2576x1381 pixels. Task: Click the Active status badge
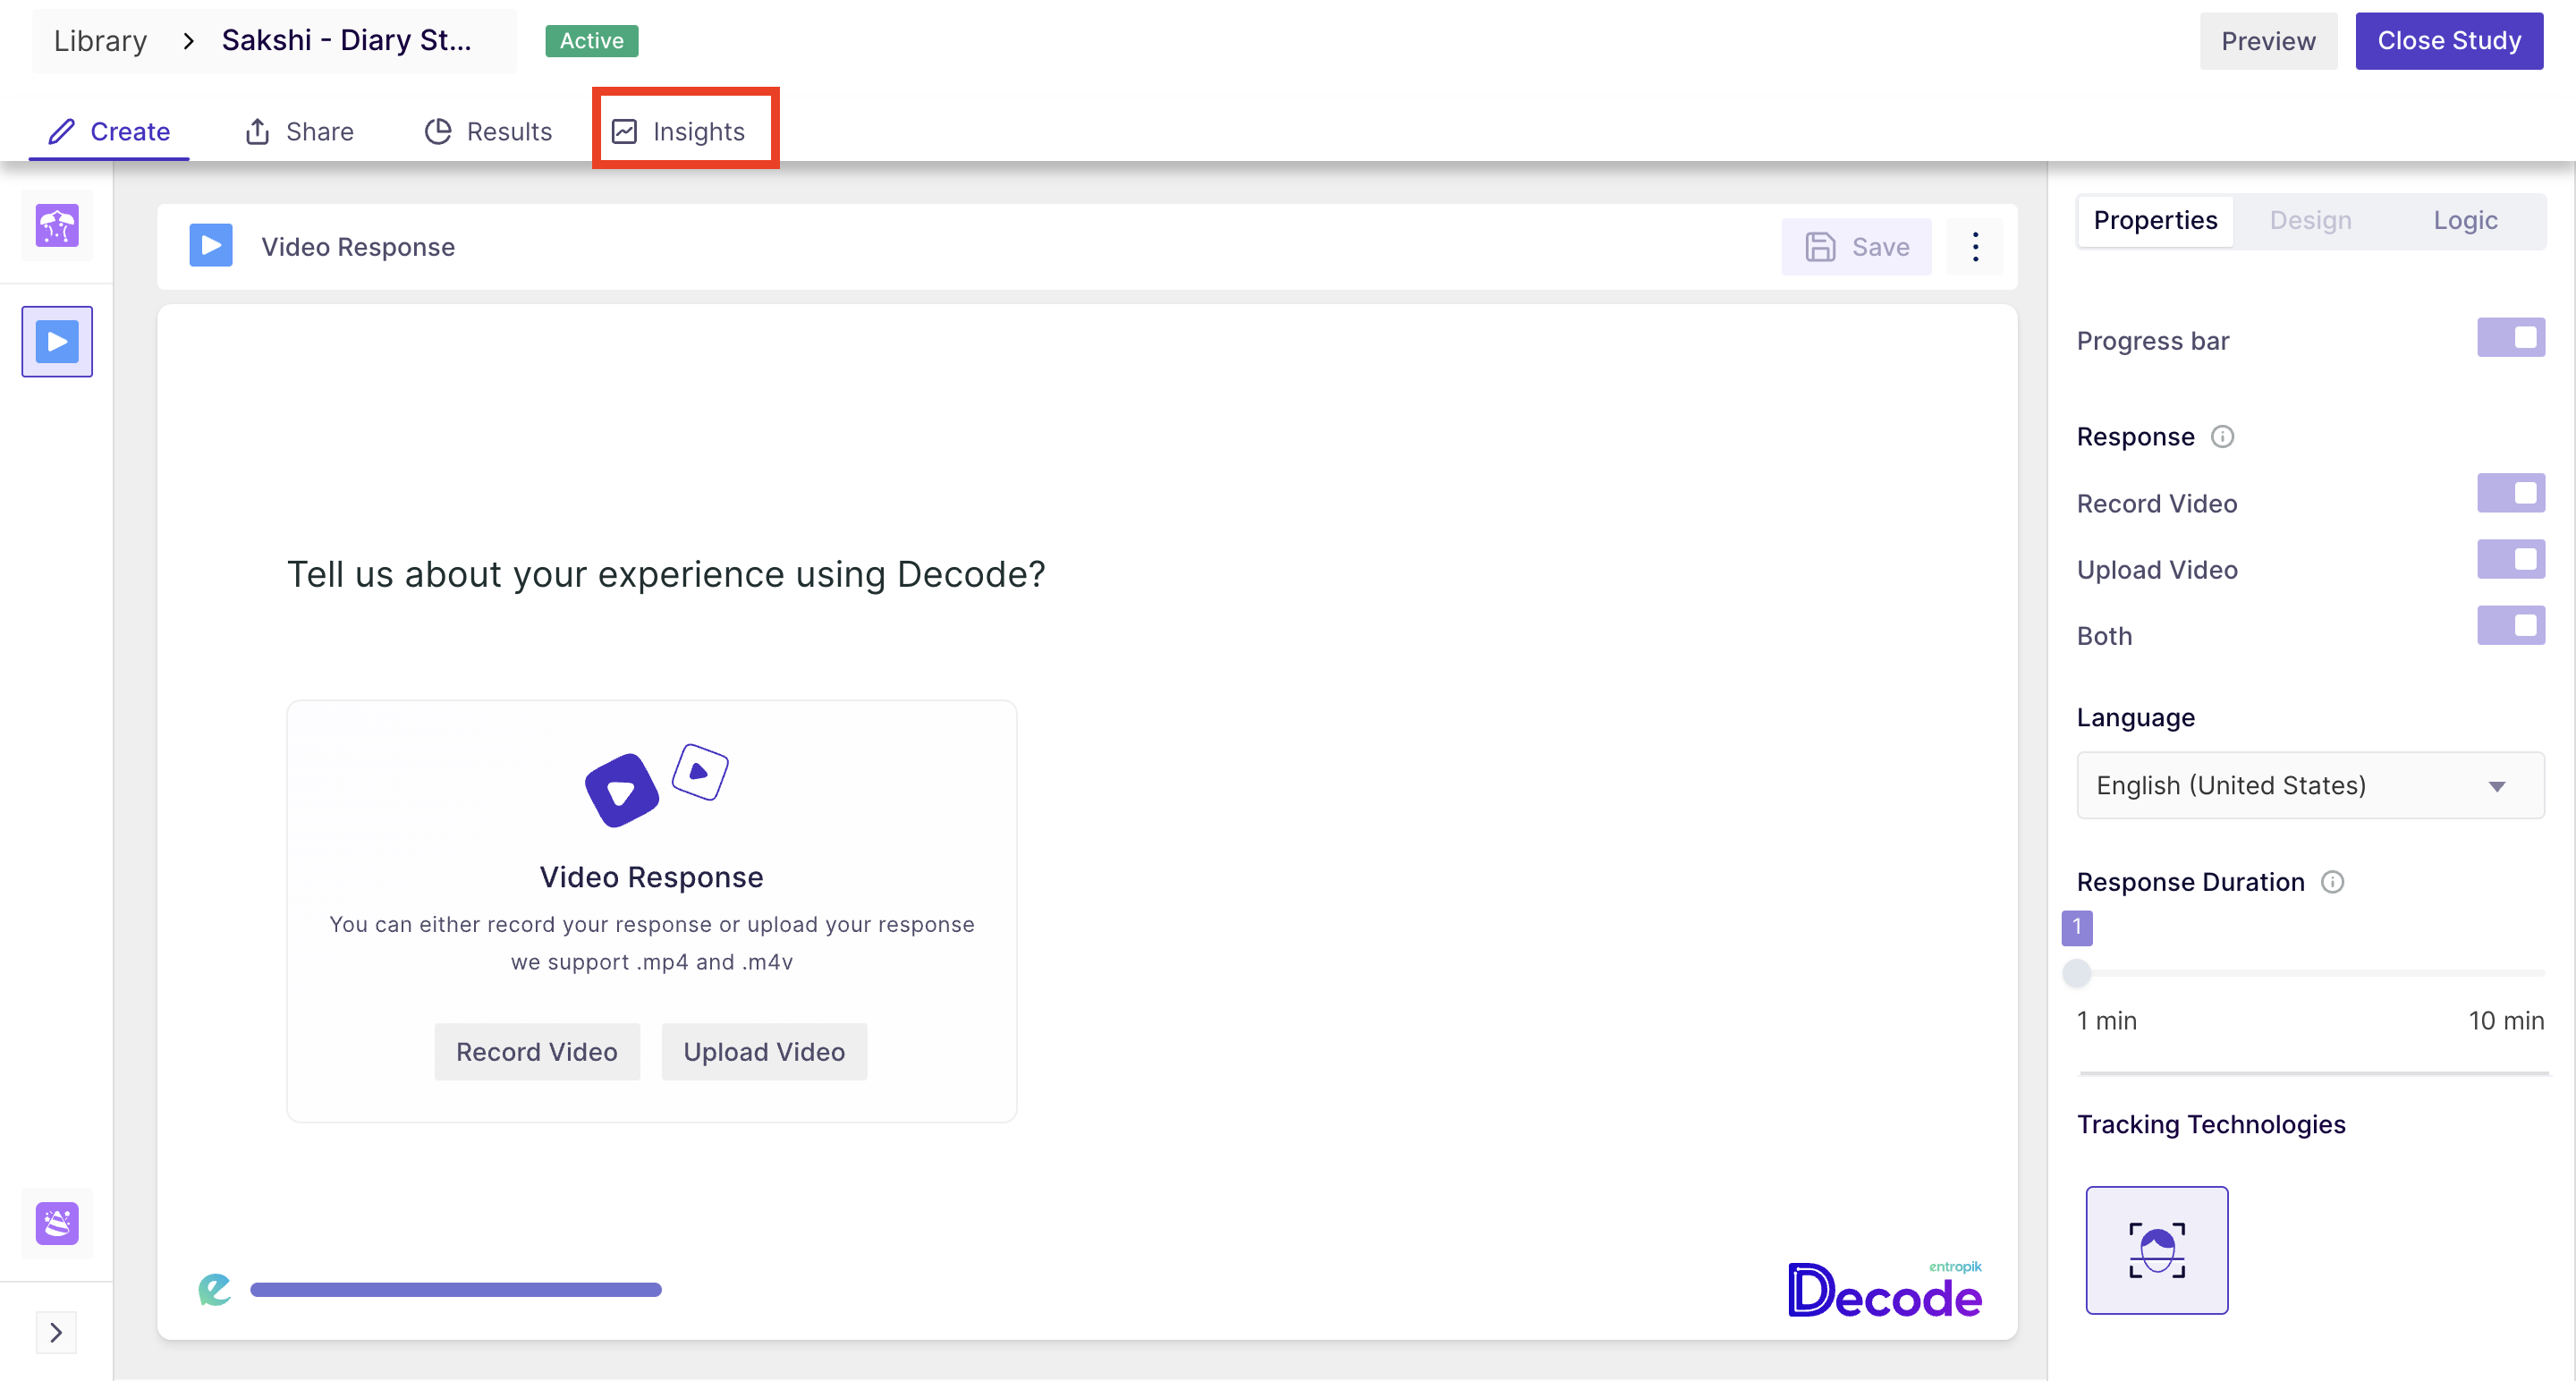coord(592,41)
